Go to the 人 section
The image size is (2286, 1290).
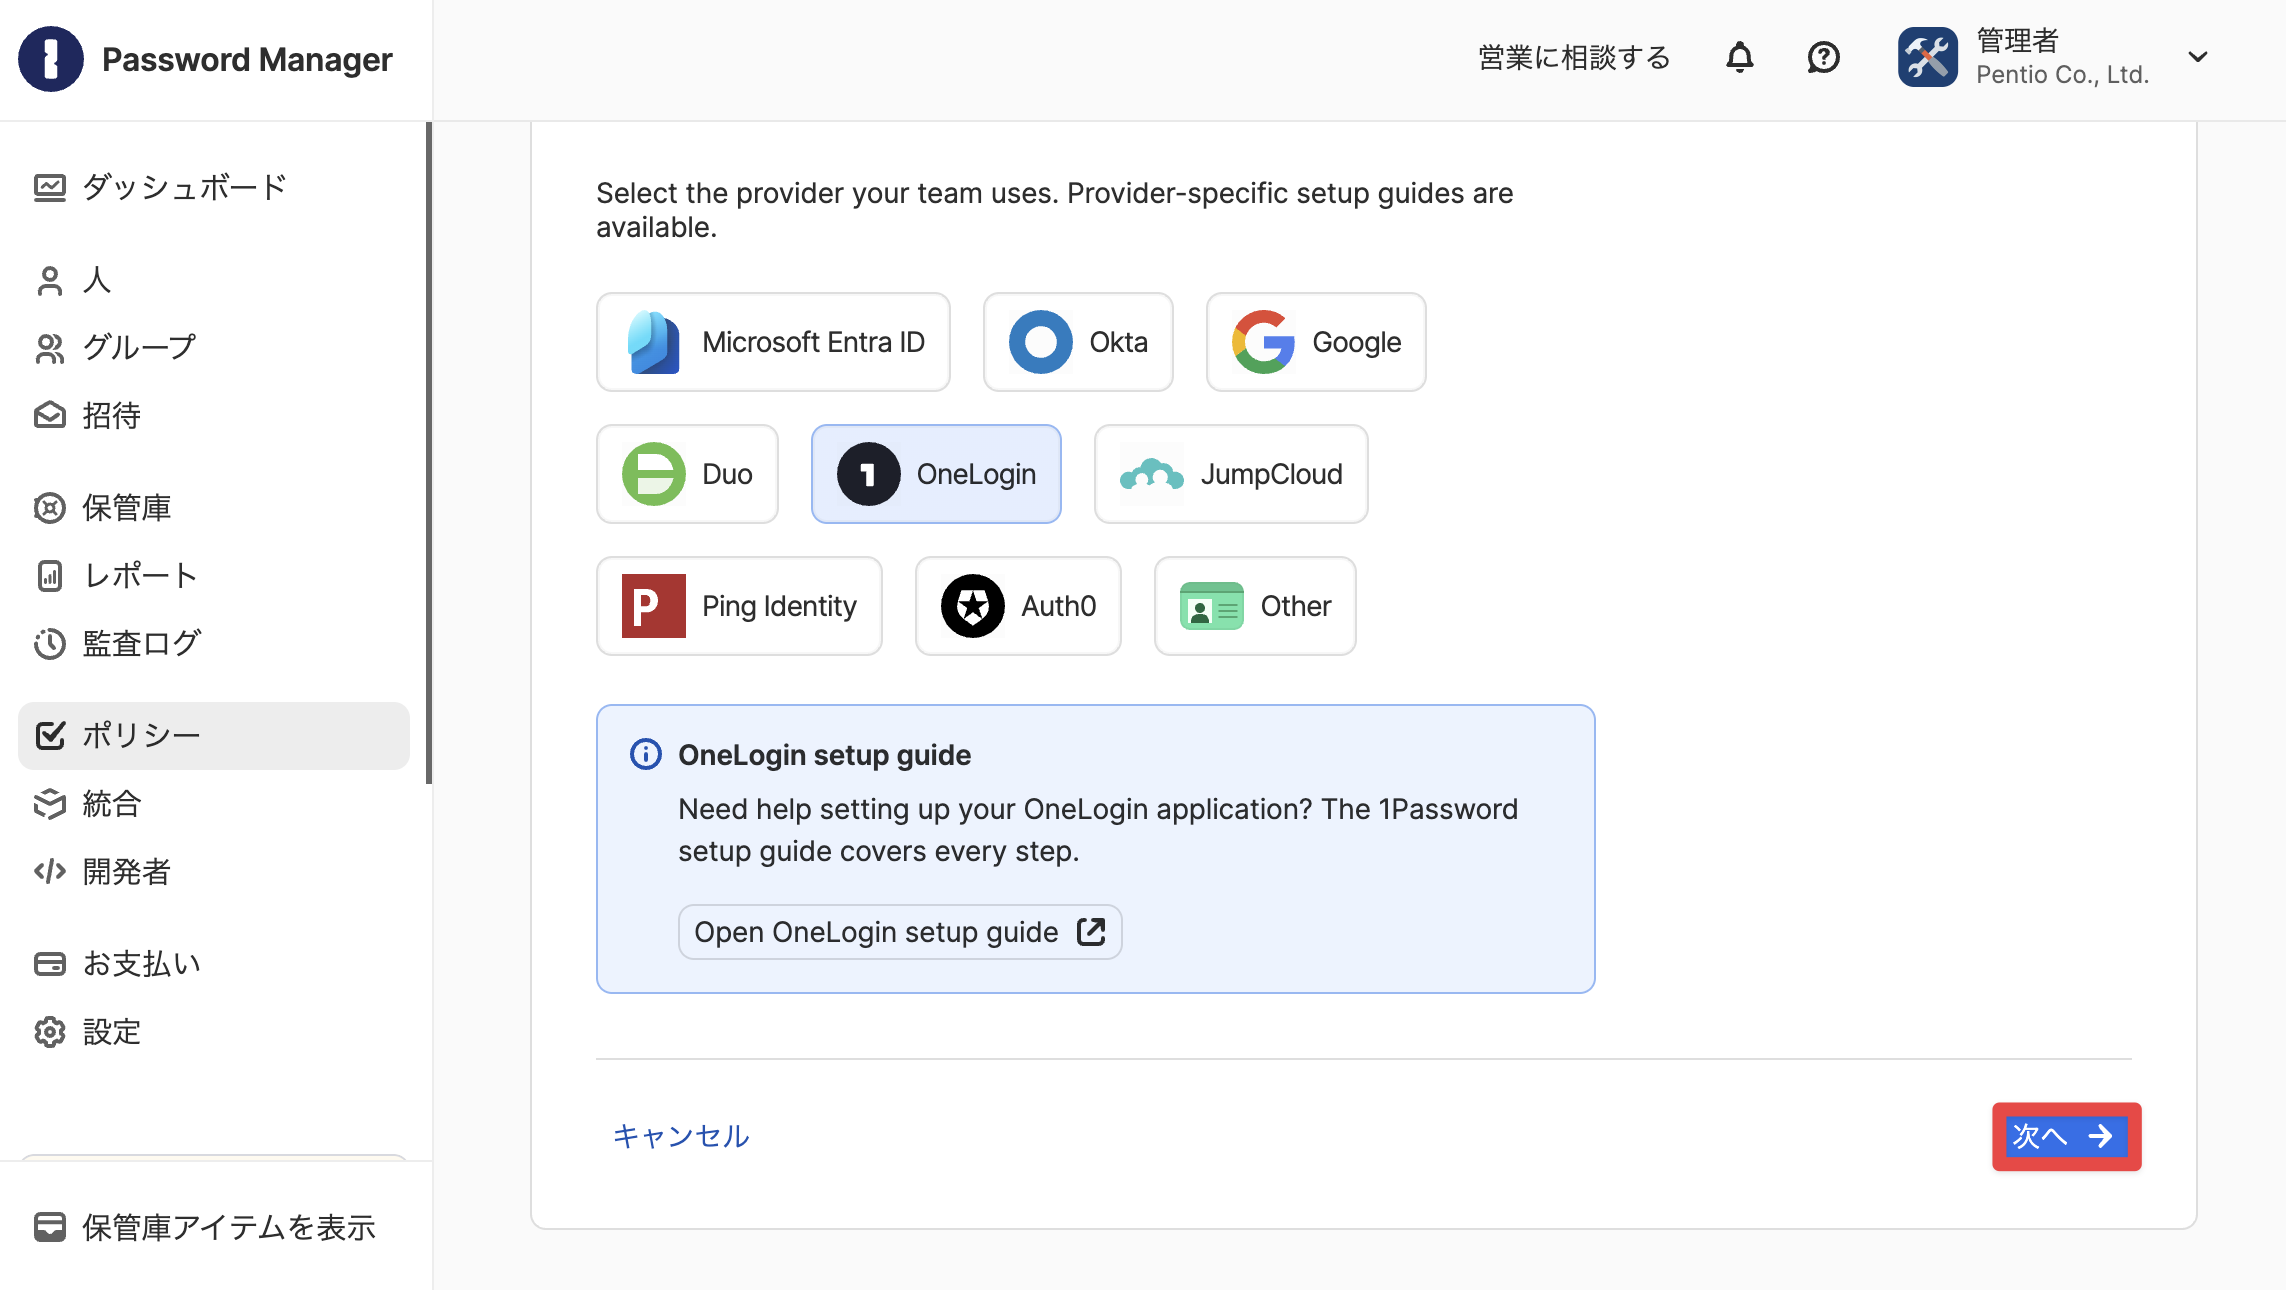click(214, 280)
